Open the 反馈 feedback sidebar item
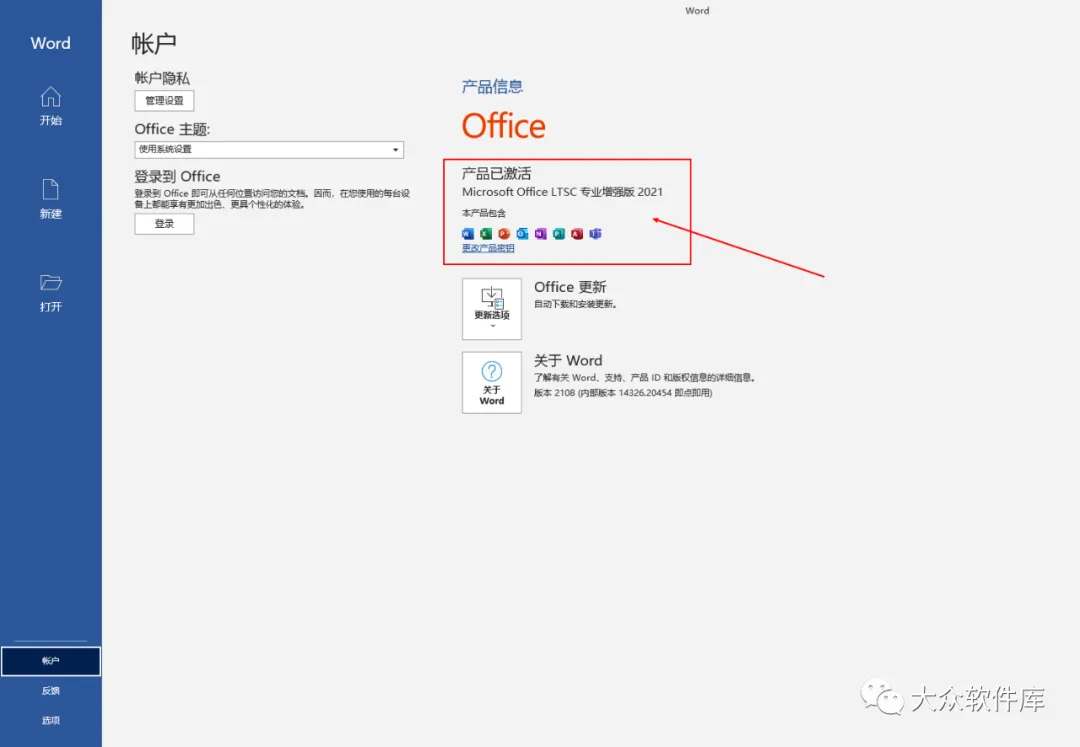The height and width of the screenshot is (747, 1080). (x=50, y=691)
